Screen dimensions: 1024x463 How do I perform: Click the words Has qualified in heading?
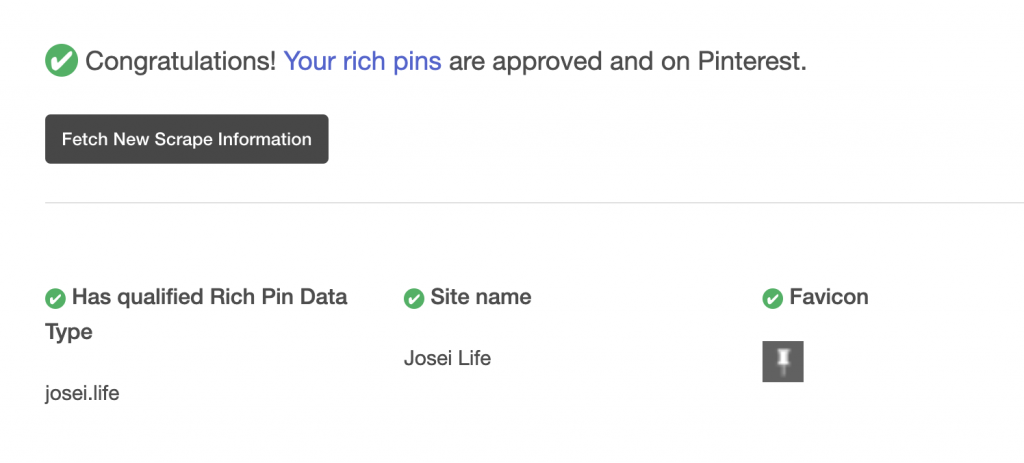coord(138,297)
